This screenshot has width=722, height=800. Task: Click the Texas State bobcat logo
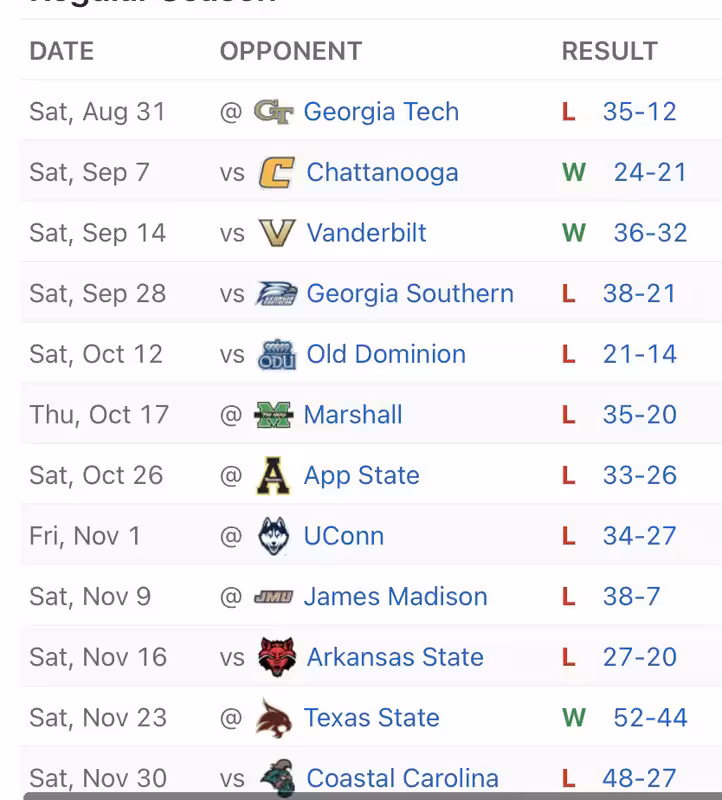click(273, 718)
